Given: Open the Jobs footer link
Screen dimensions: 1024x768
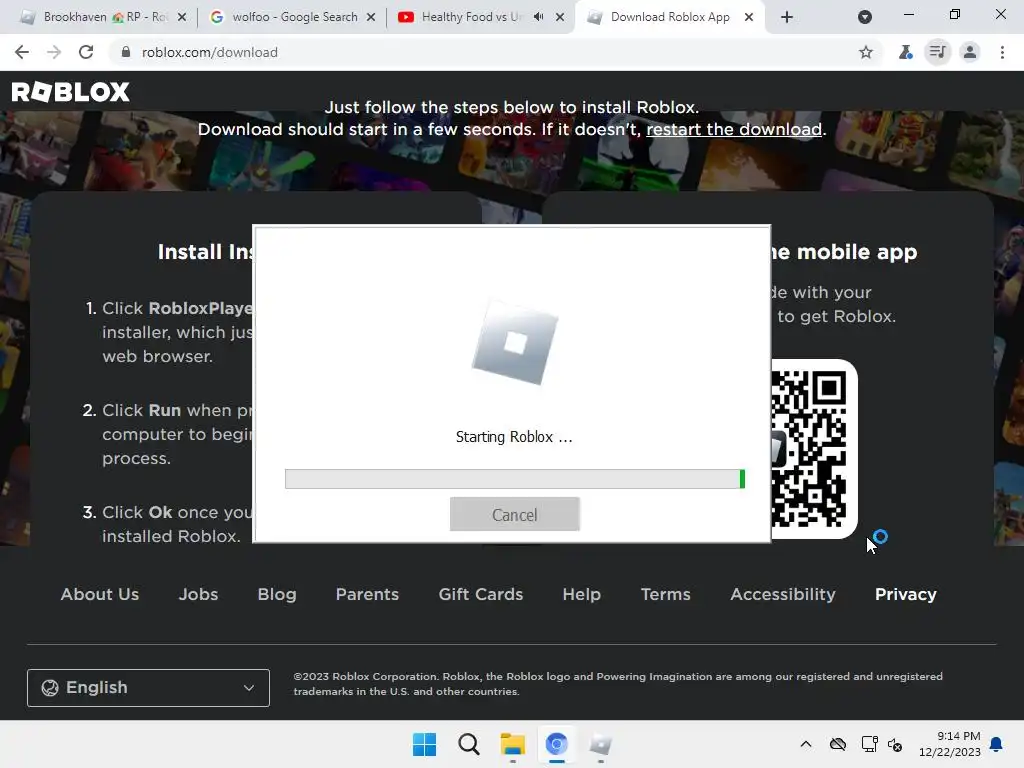Looking at the screenshot, I should coord(199,594).
